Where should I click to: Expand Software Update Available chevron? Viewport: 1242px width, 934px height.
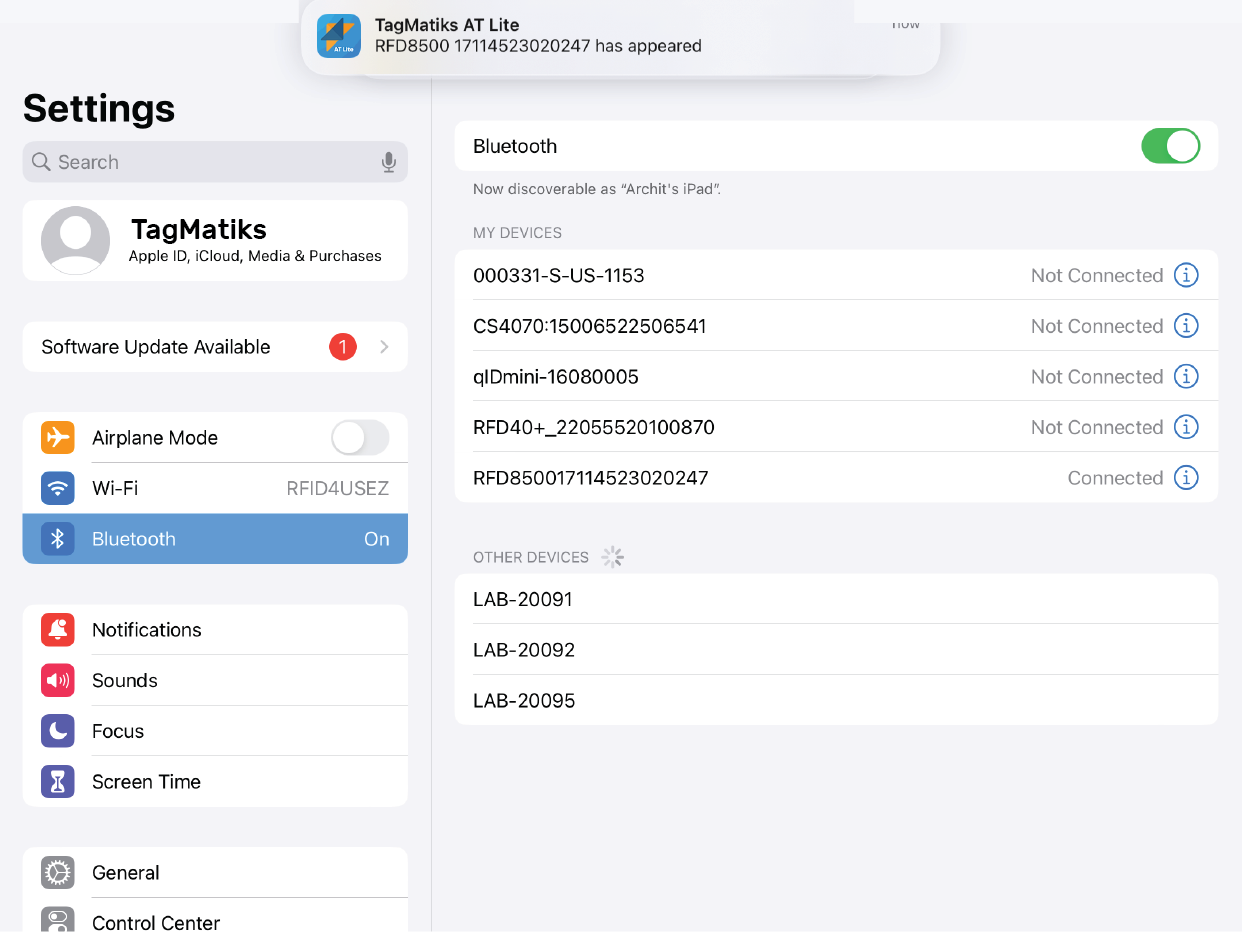pyautogui.click(x=385, y=347)
